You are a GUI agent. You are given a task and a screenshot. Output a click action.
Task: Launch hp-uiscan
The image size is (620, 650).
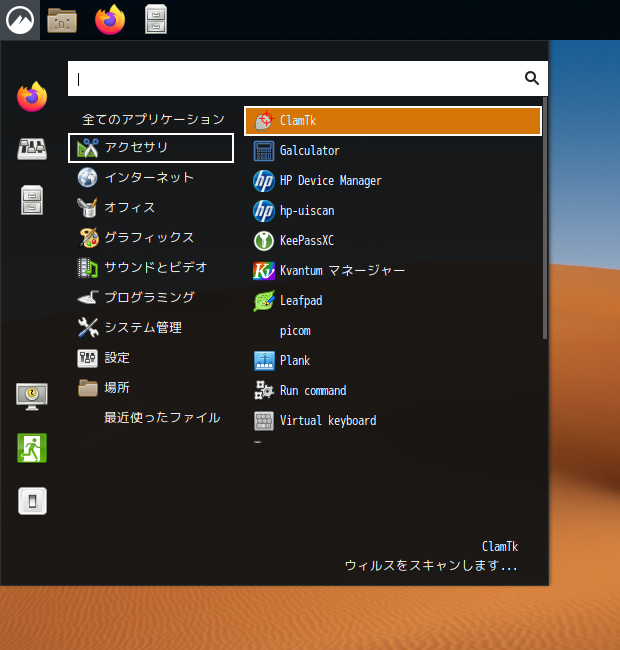point(393,211)
